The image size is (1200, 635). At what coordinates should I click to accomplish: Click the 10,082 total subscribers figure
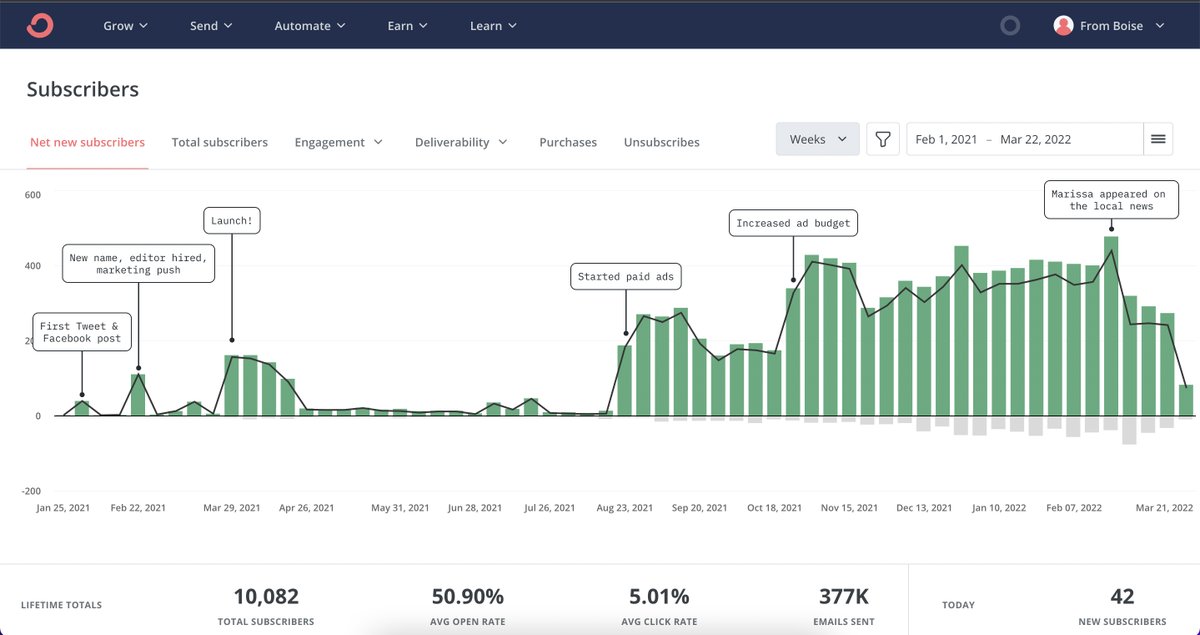266,597
